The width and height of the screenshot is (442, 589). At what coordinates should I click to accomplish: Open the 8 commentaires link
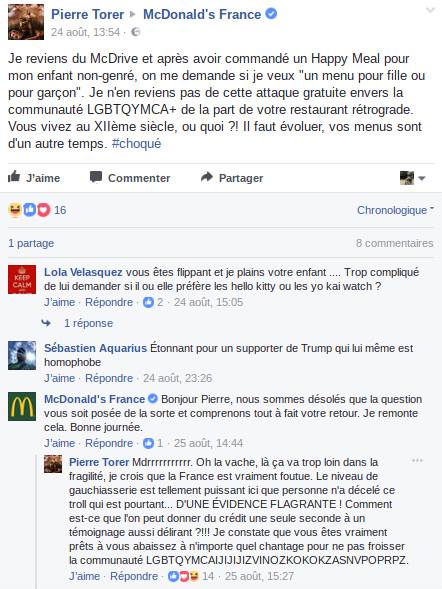395,243
